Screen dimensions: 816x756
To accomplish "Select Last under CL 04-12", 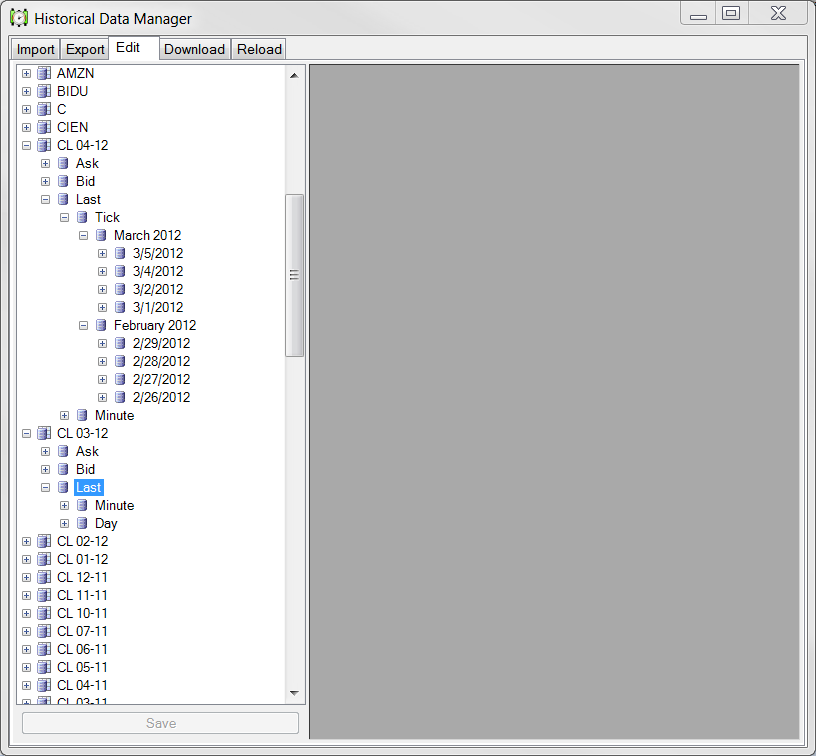I will tap(88, 200).
